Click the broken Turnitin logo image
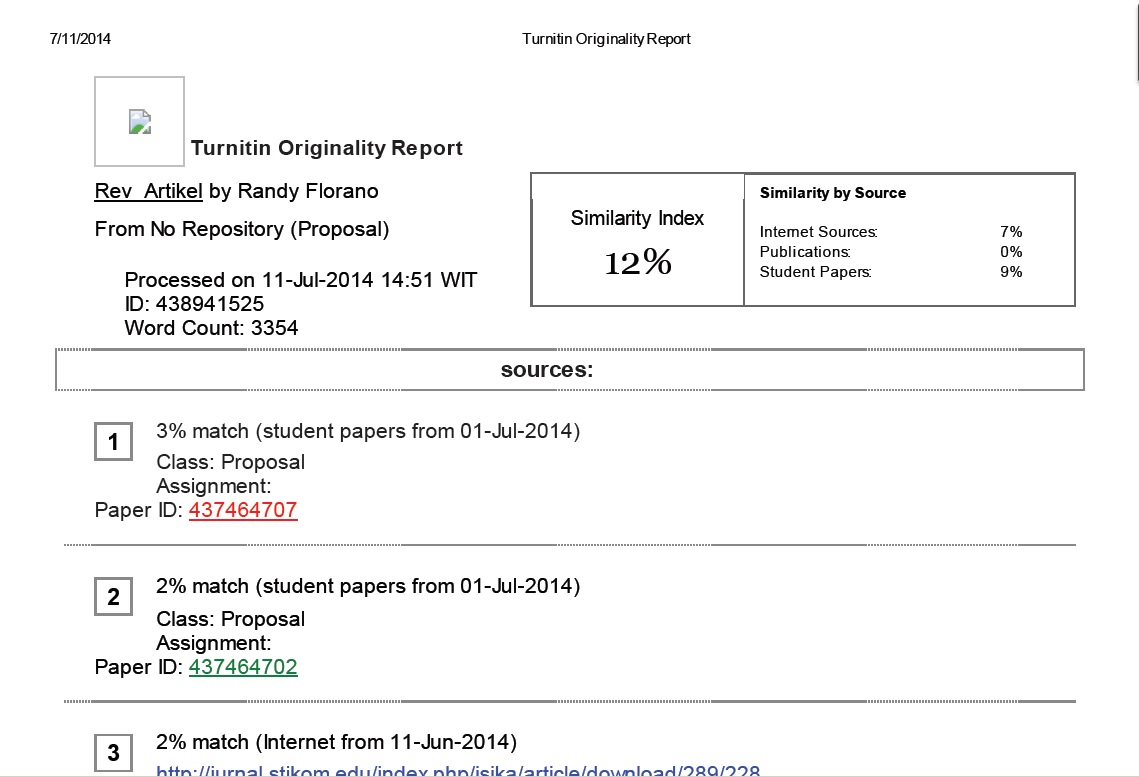Screen dimensions: 1139x777 coord(140,122)
